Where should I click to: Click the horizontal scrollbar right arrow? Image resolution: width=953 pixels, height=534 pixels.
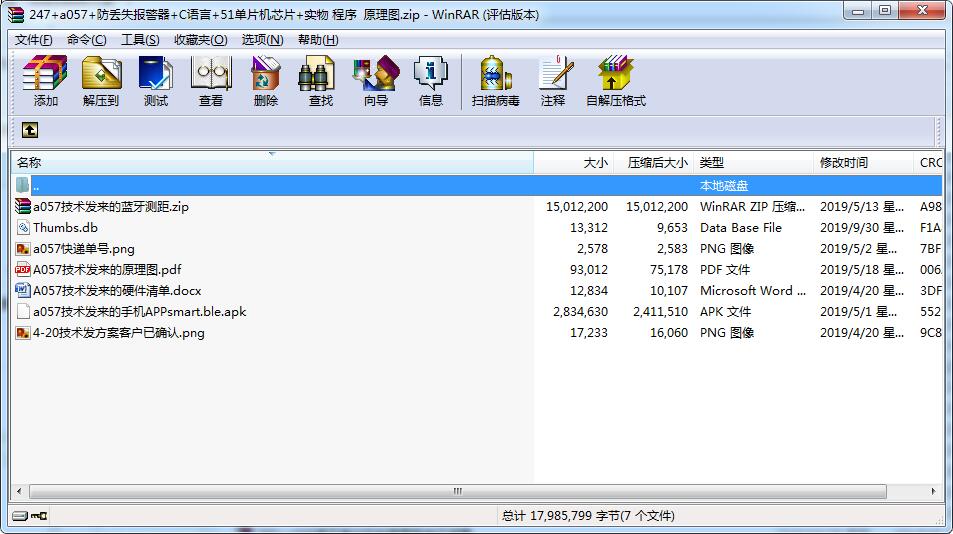[x=934, y=491]
